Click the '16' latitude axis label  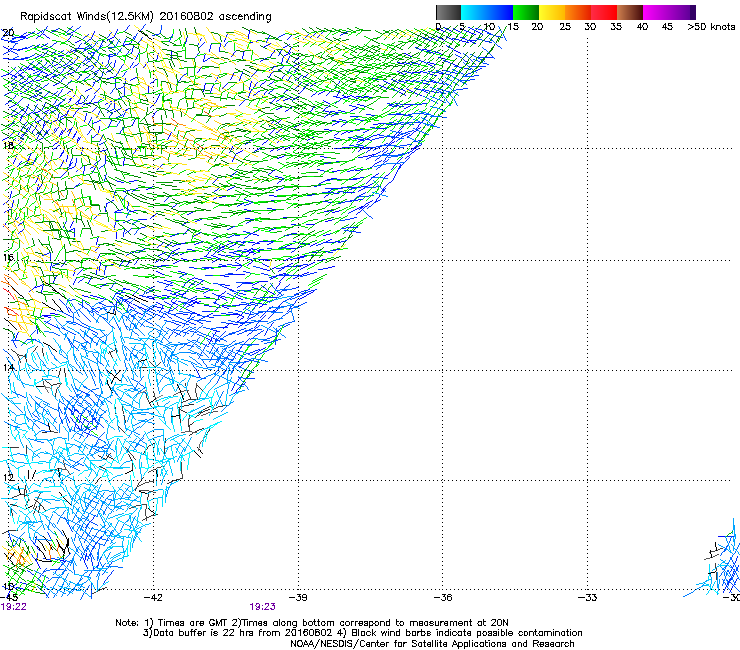(x=8, y=258)
